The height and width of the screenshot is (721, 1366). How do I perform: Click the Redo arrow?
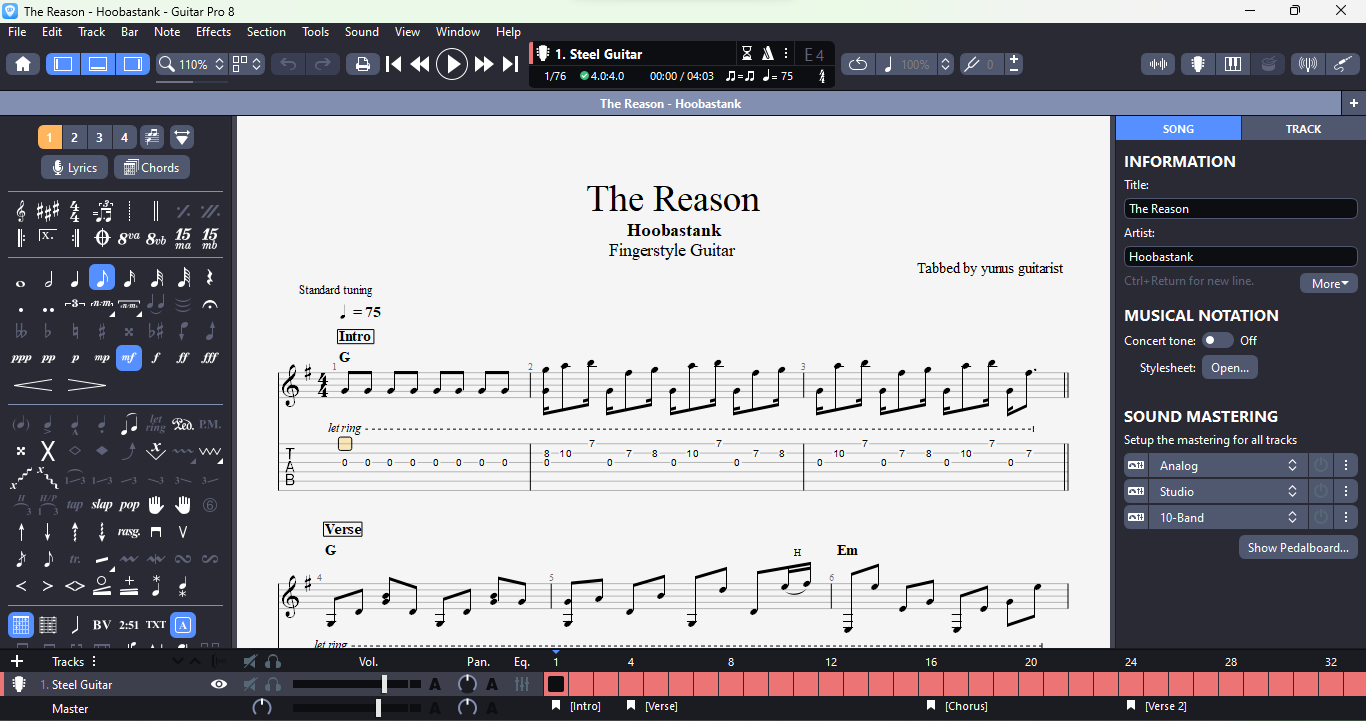point(322,64)
